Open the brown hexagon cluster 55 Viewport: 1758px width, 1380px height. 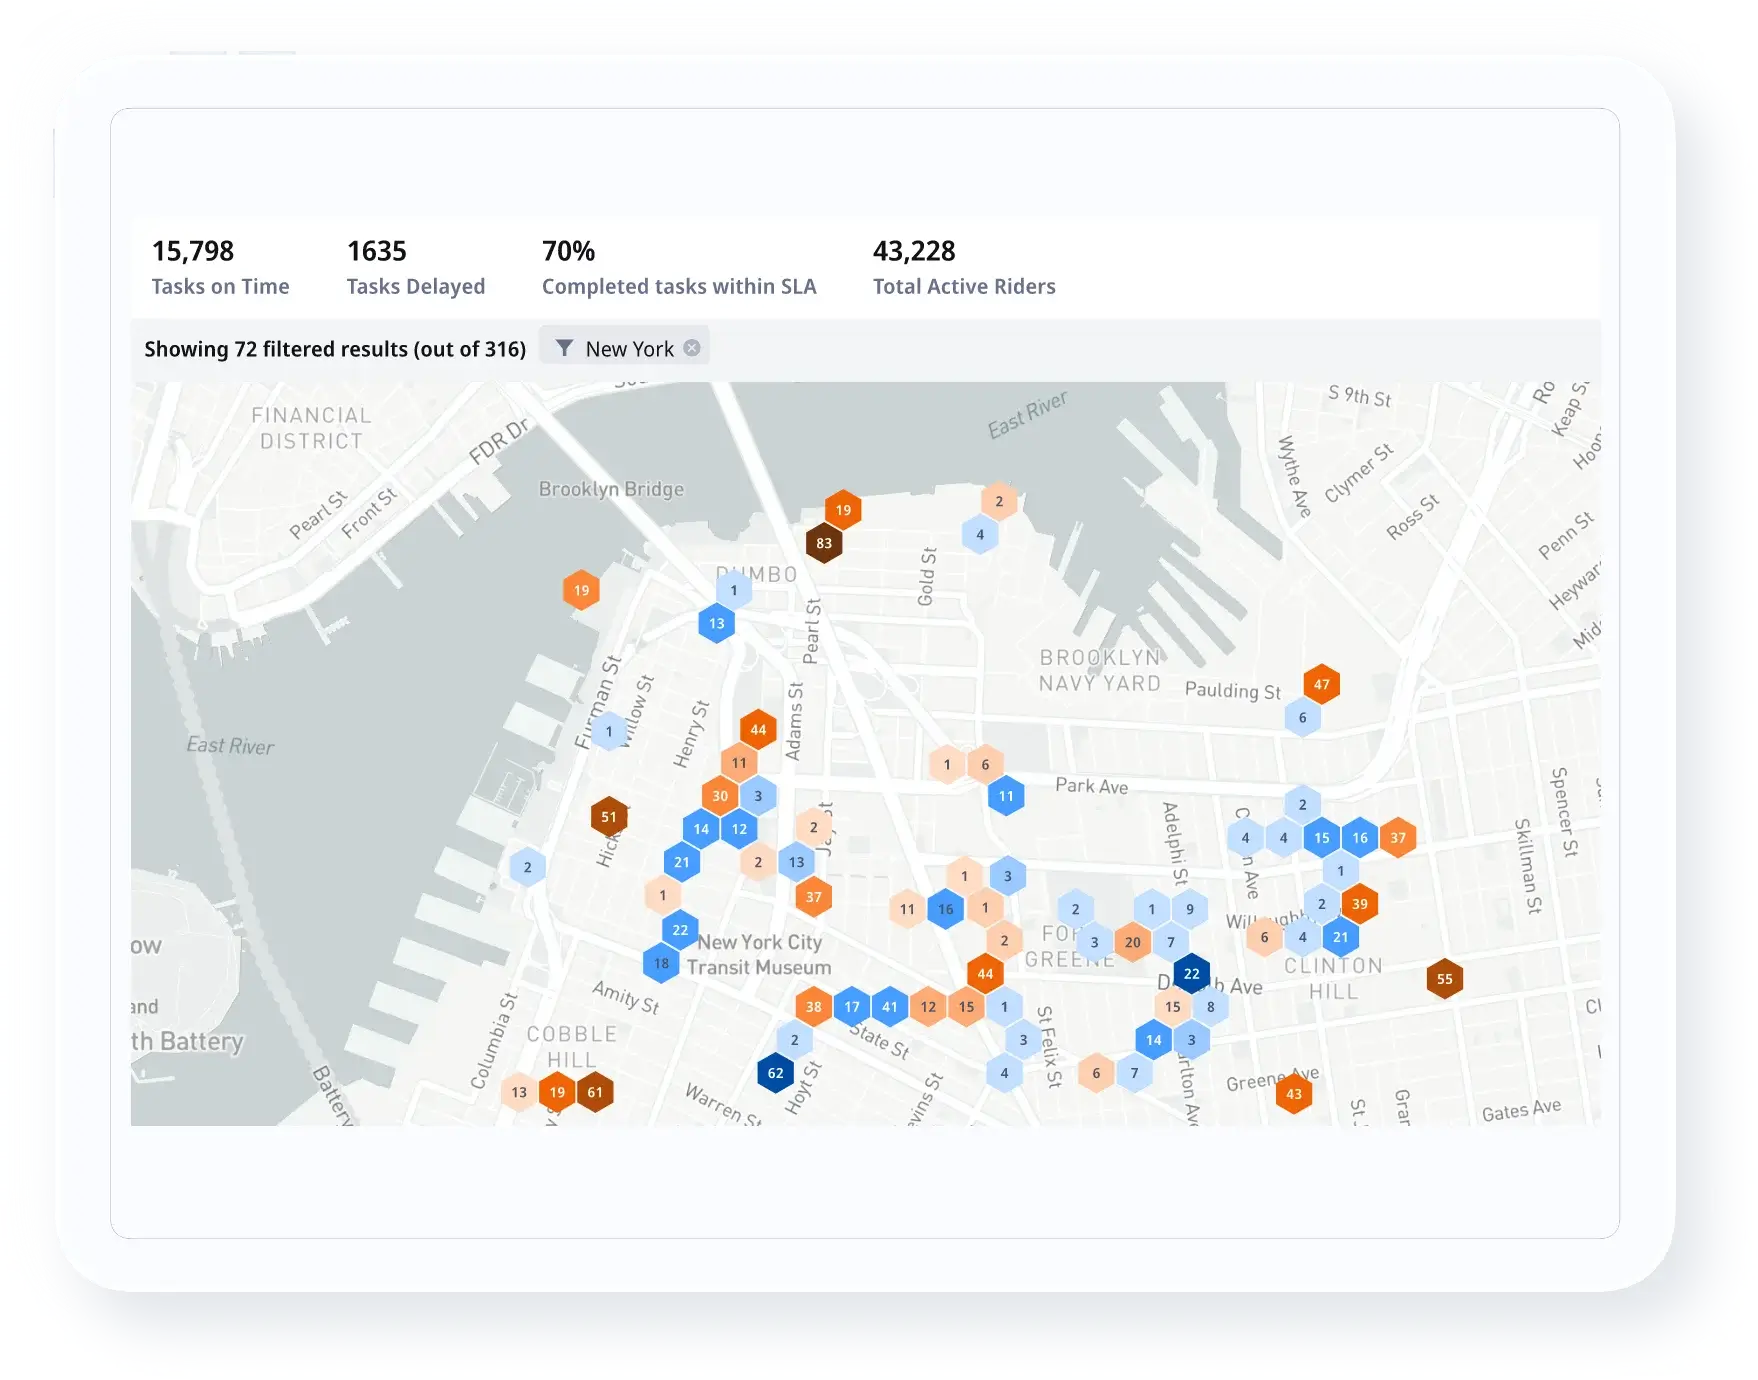pos(1444,979)
